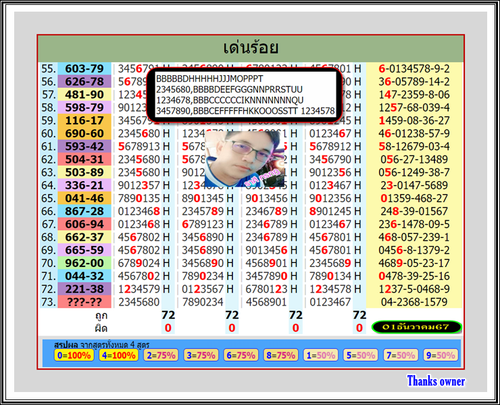The width and height of the screenshot is (500, 405).
Task: Click the white popup box with BBBBBDHHHHH text
Action: [246, 95]
